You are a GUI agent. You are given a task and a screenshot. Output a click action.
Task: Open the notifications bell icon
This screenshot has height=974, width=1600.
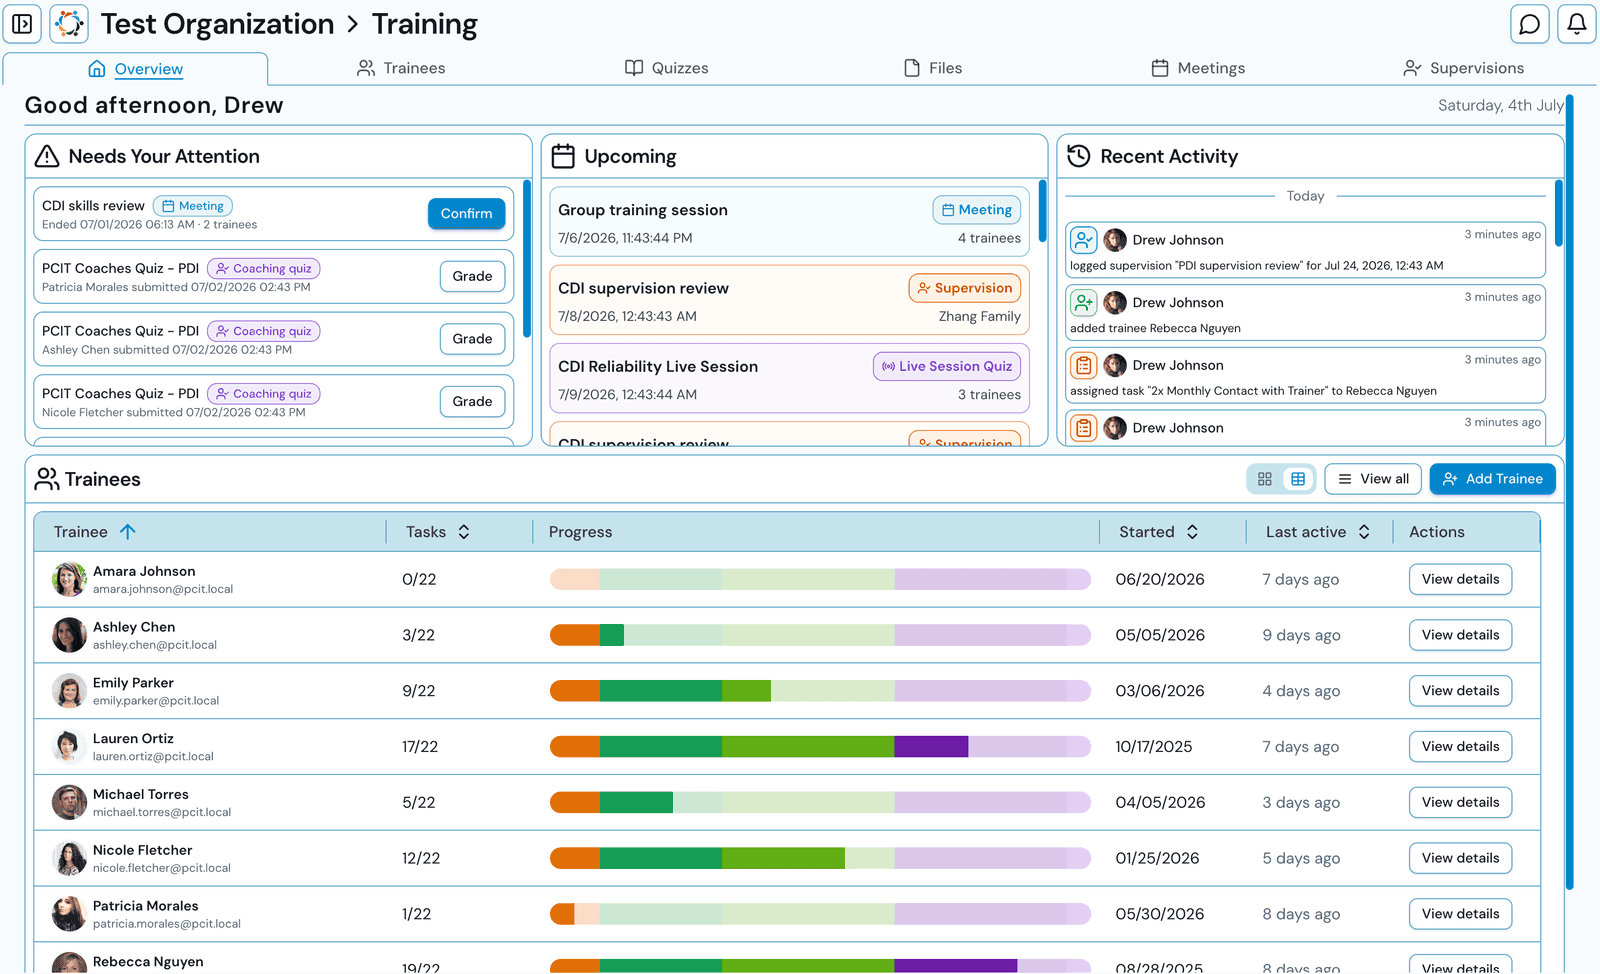tap(1577, 24)
